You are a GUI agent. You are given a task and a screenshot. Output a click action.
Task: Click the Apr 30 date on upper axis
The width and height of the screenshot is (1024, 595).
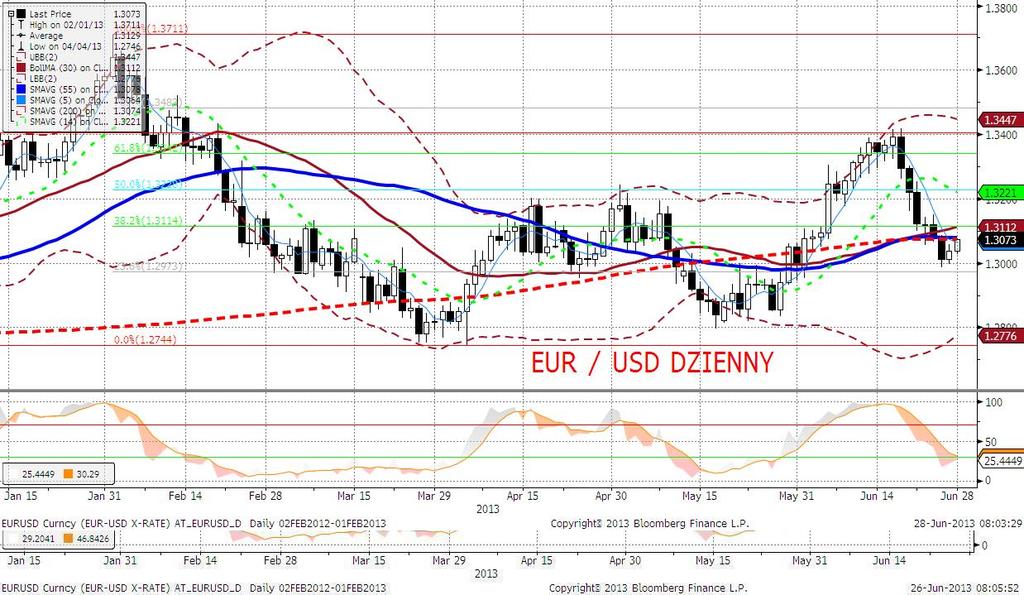click(x=611, y=496)
